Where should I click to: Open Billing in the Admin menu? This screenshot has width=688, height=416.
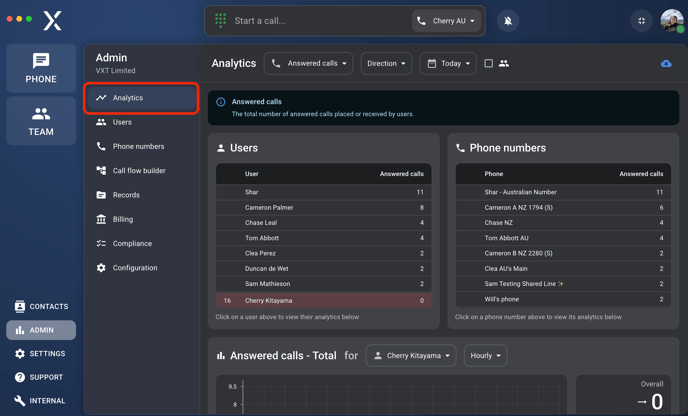141,219
